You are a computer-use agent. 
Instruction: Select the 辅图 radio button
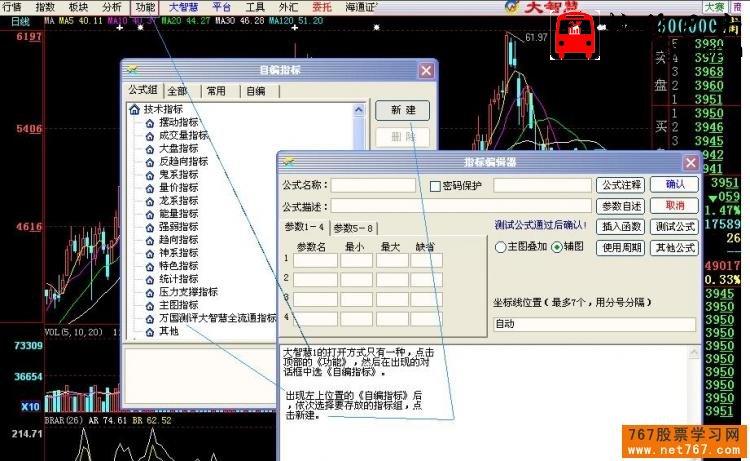pos(556,247)
